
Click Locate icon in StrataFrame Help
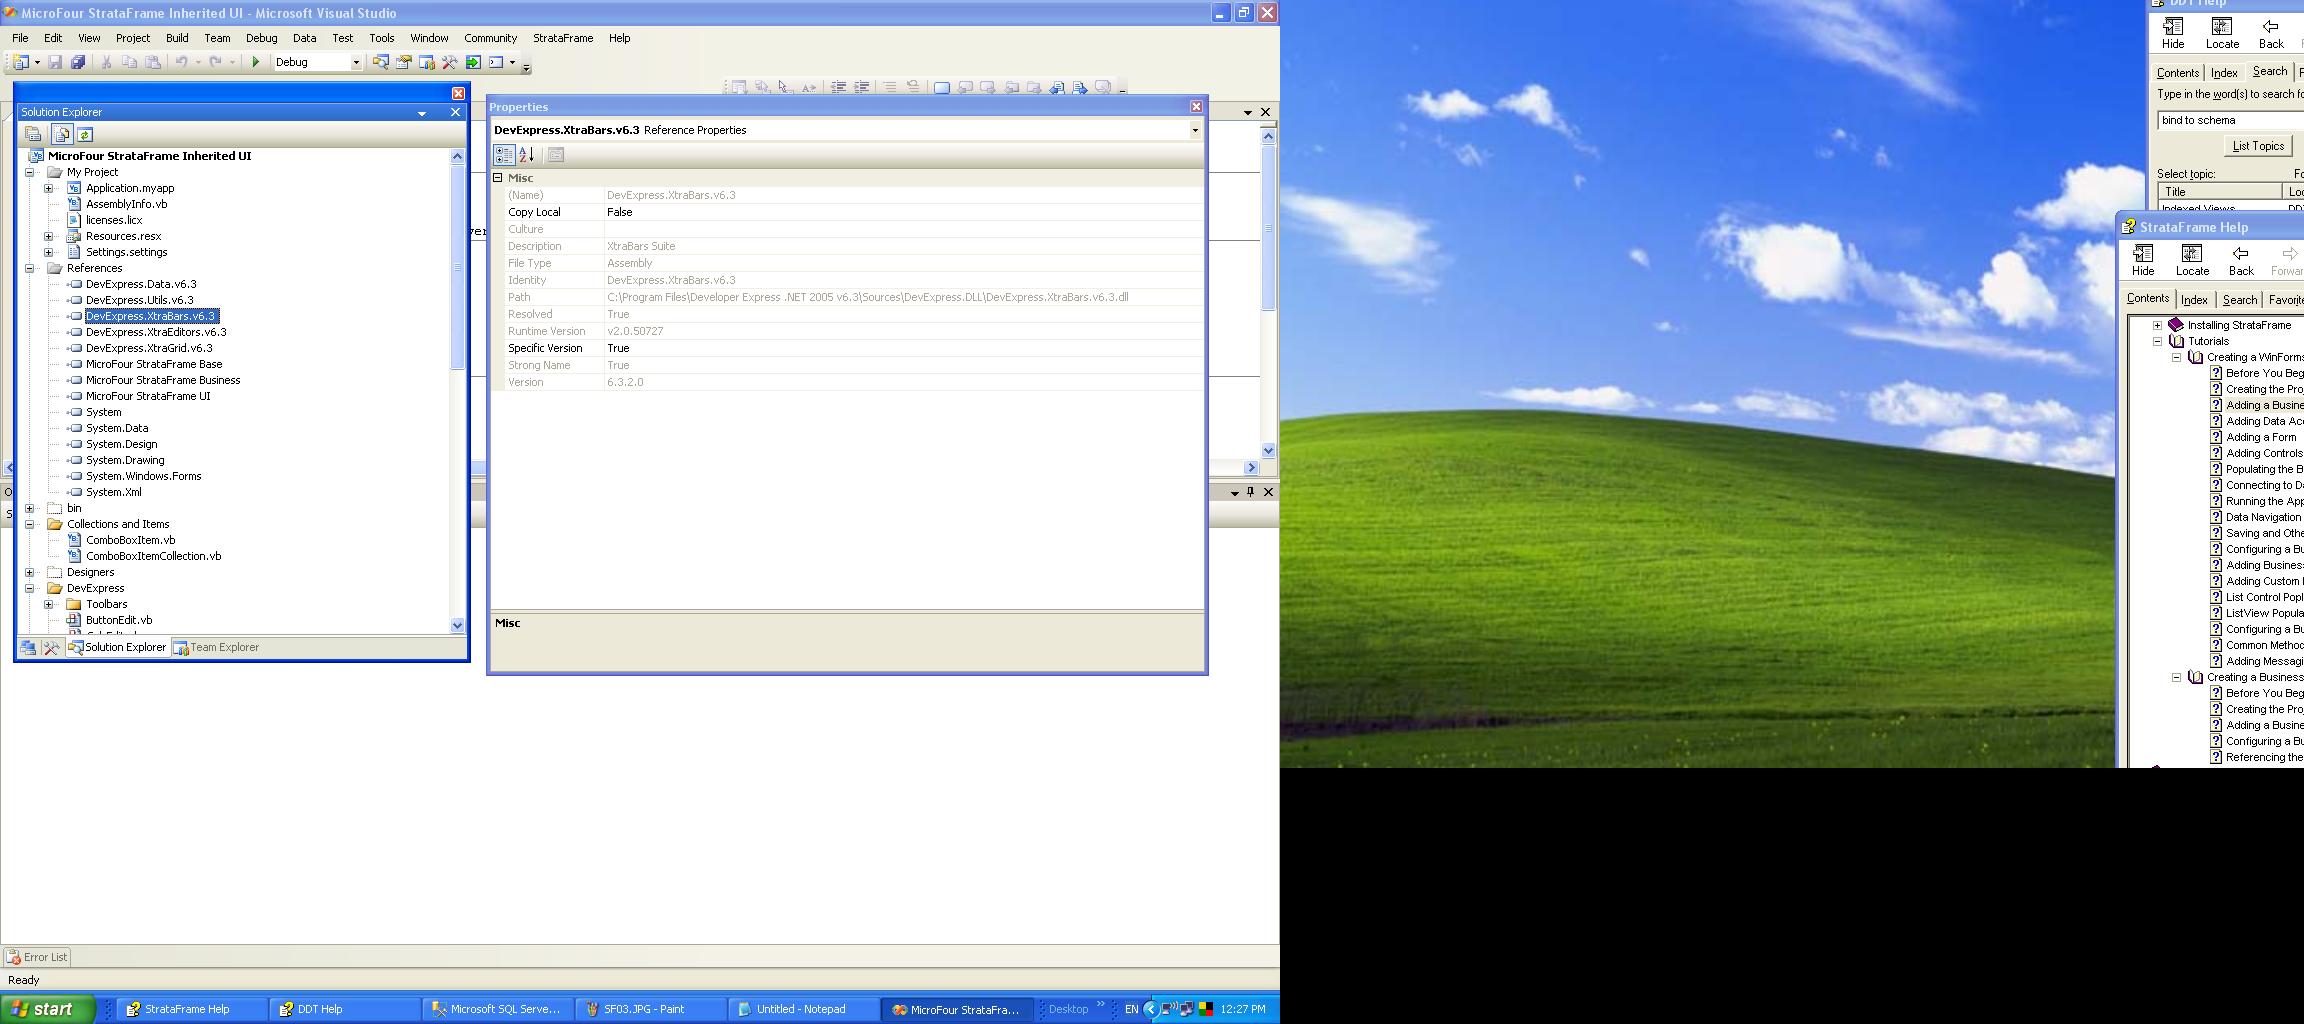tap(2192, 260)
